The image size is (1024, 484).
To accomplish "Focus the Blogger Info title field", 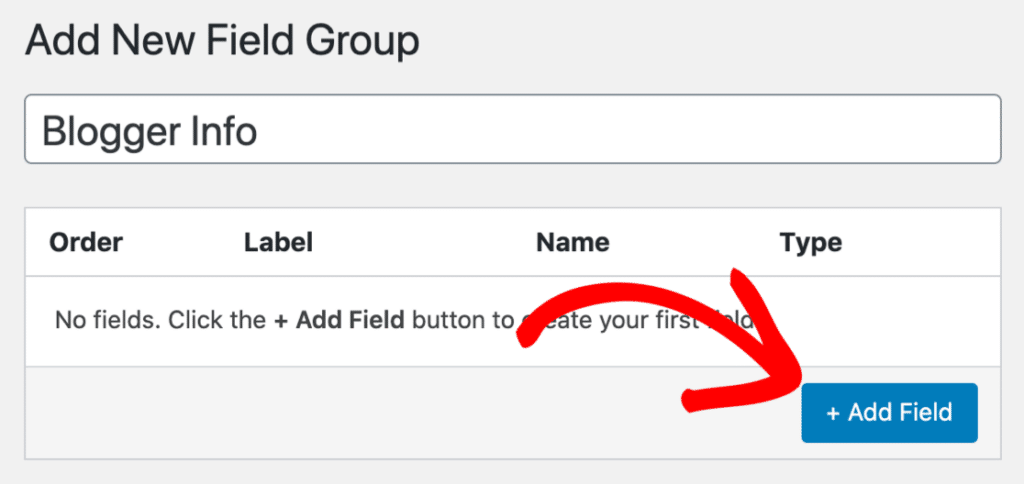I will point(512,129).
